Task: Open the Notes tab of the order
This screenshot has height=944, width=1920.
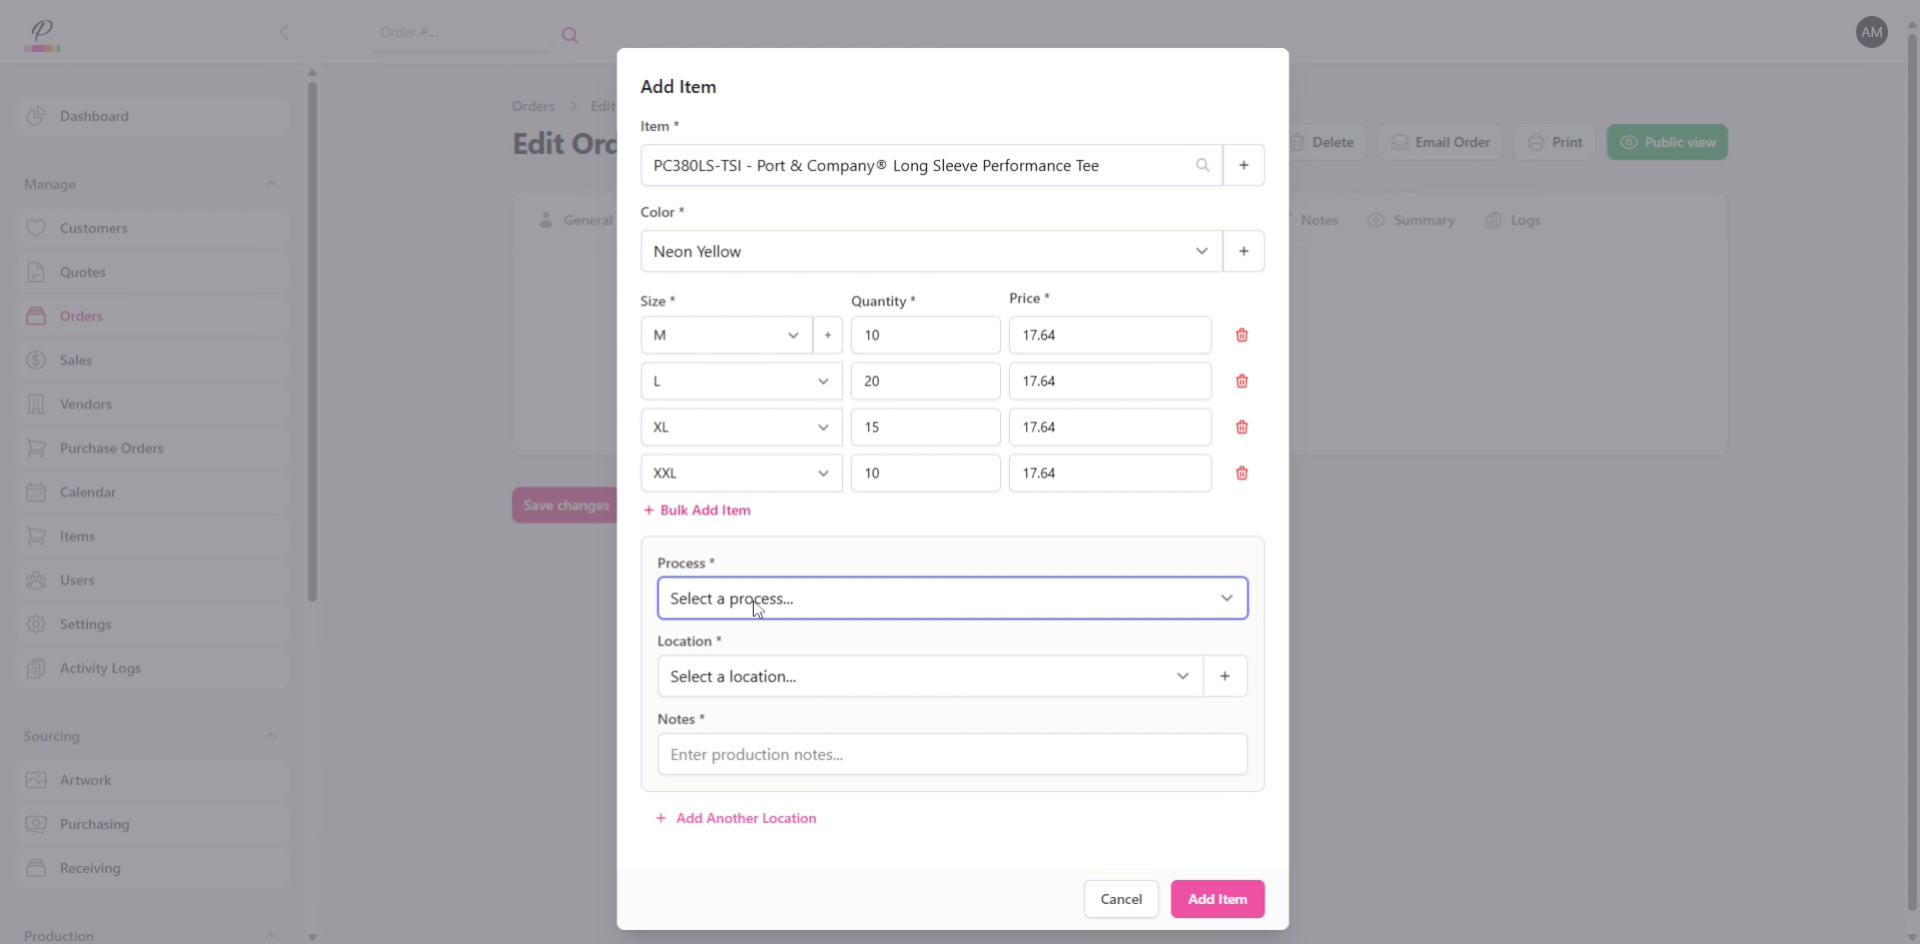Action: 1319,220
